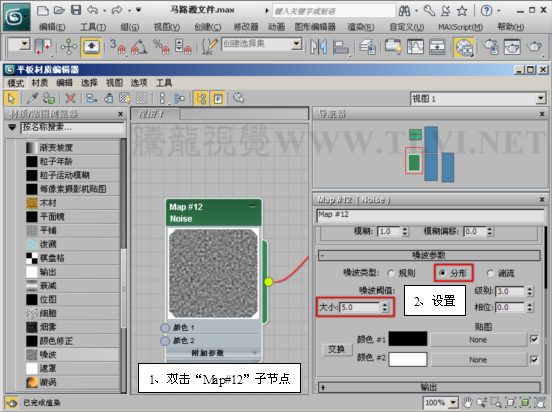Collapse the Map #12 Noise node

252,206
